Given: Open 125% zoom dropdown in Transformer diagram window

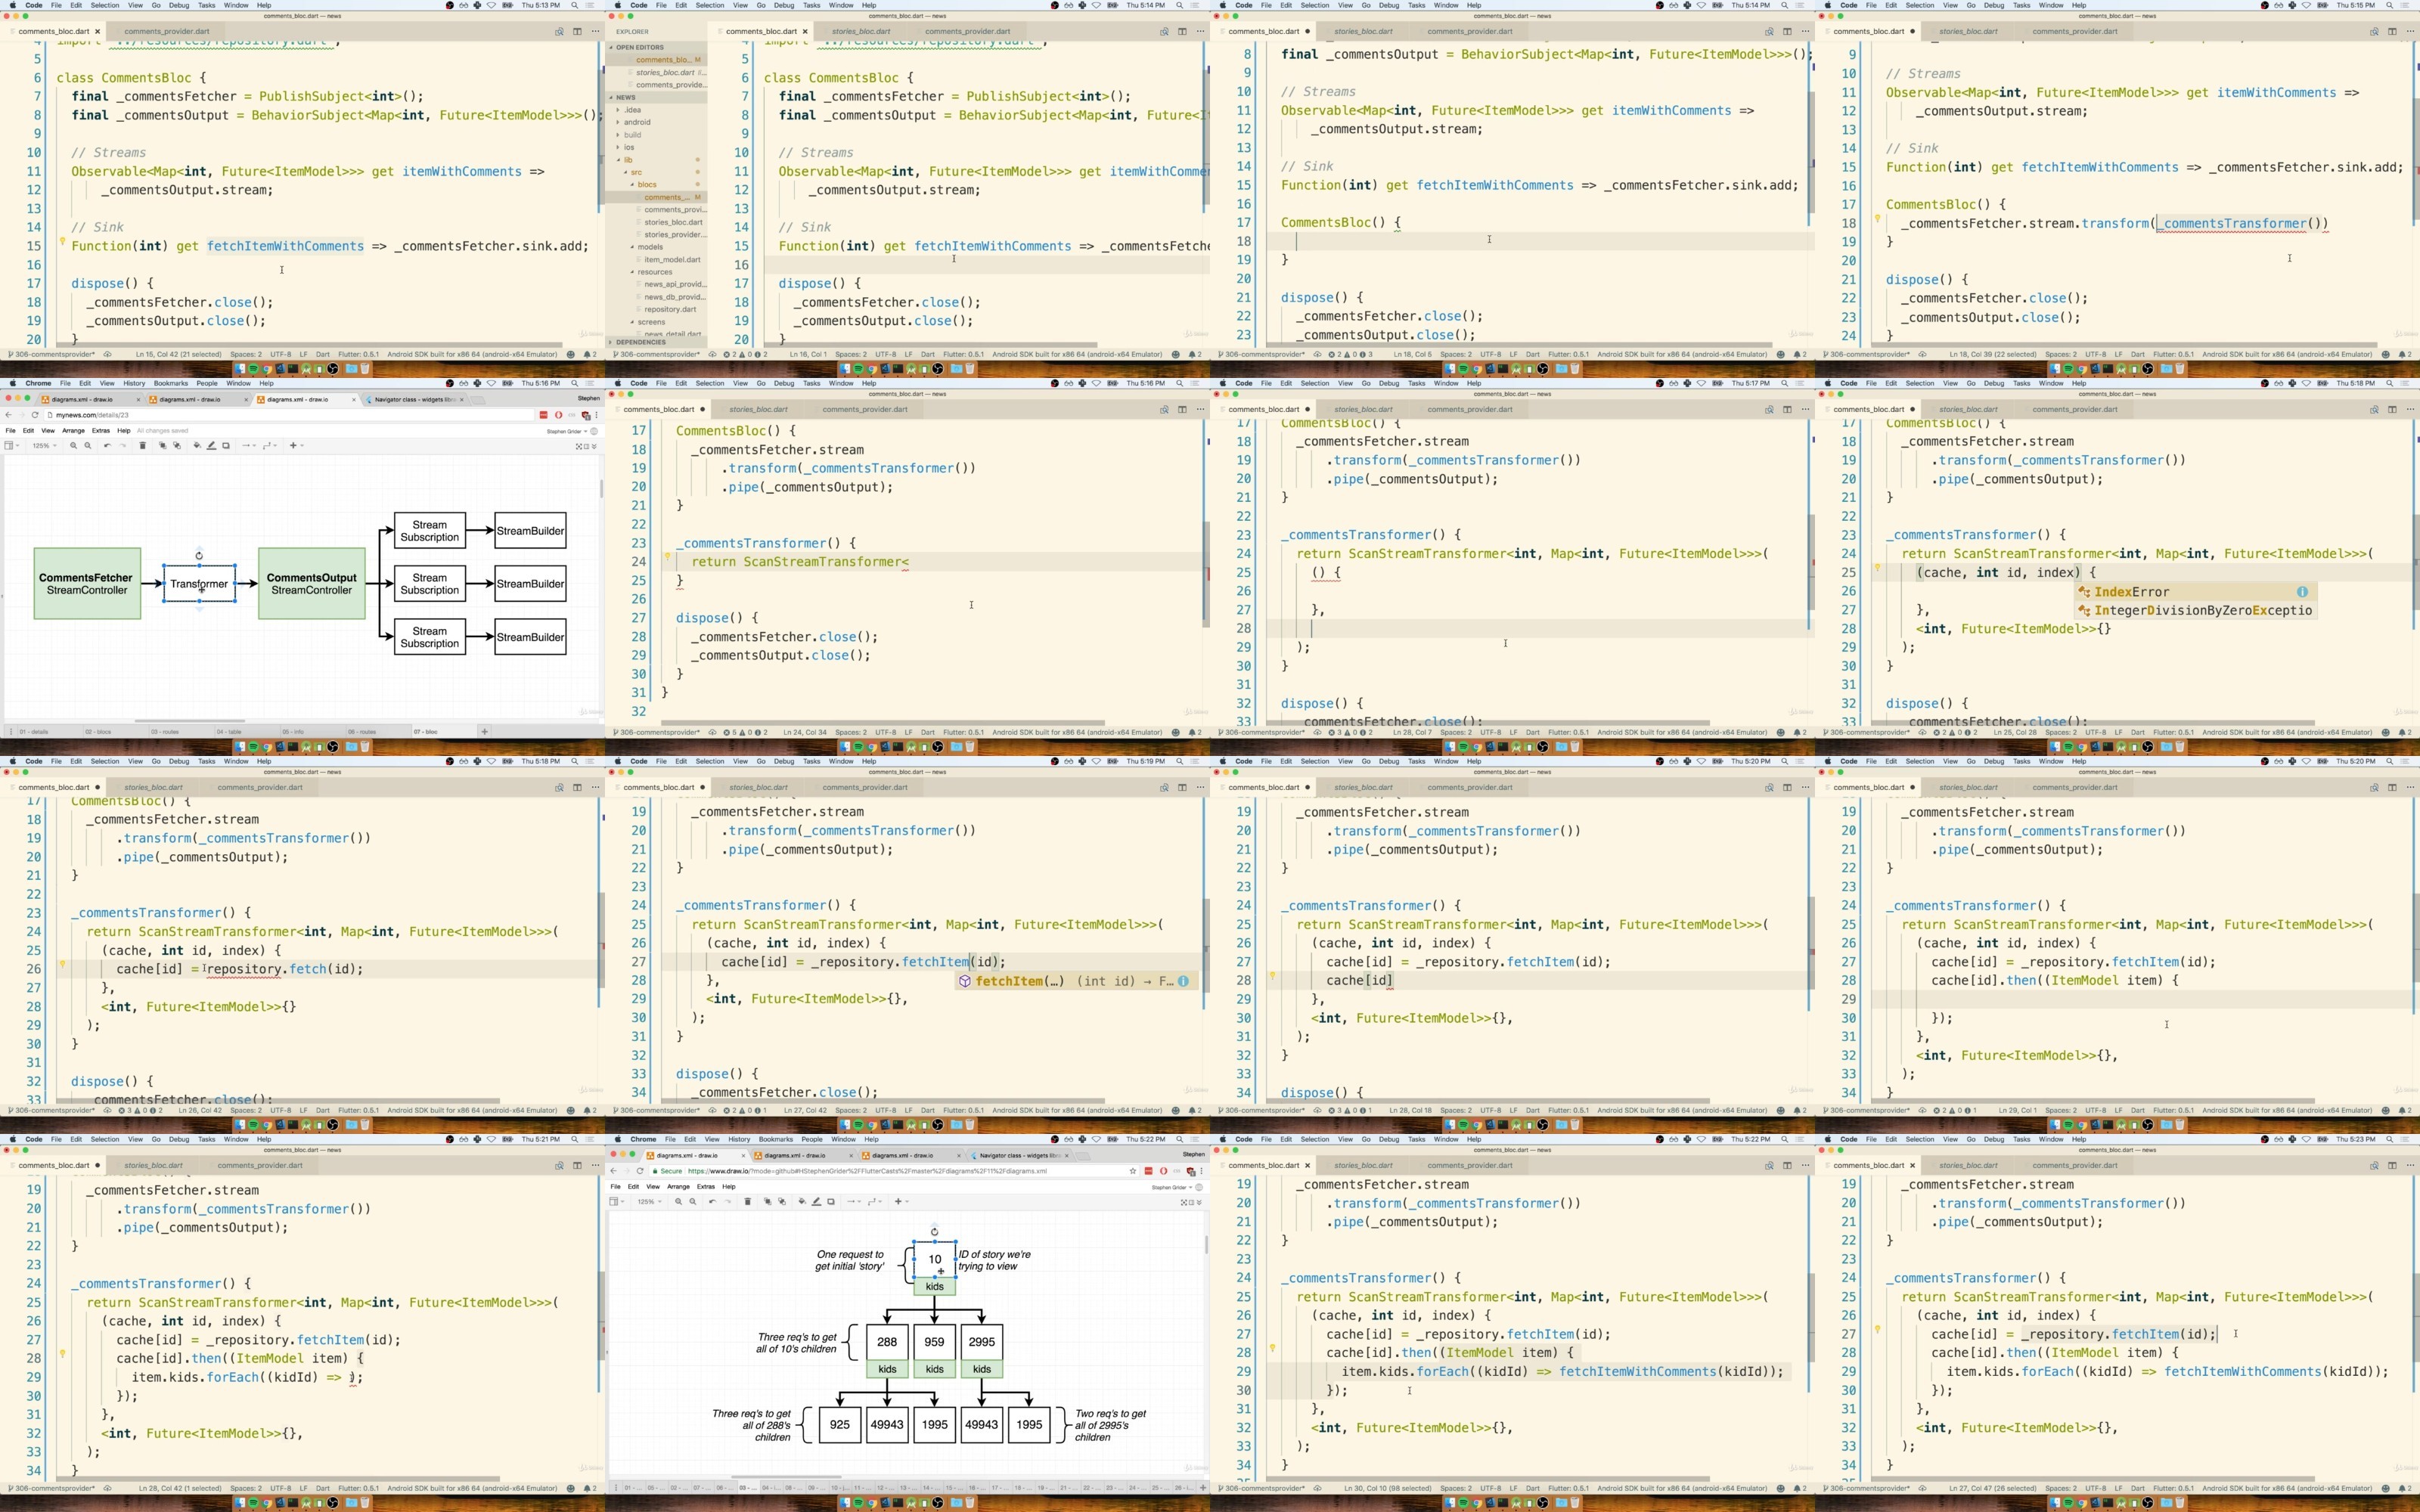Looking at the screenshot, I should [44, 446].
